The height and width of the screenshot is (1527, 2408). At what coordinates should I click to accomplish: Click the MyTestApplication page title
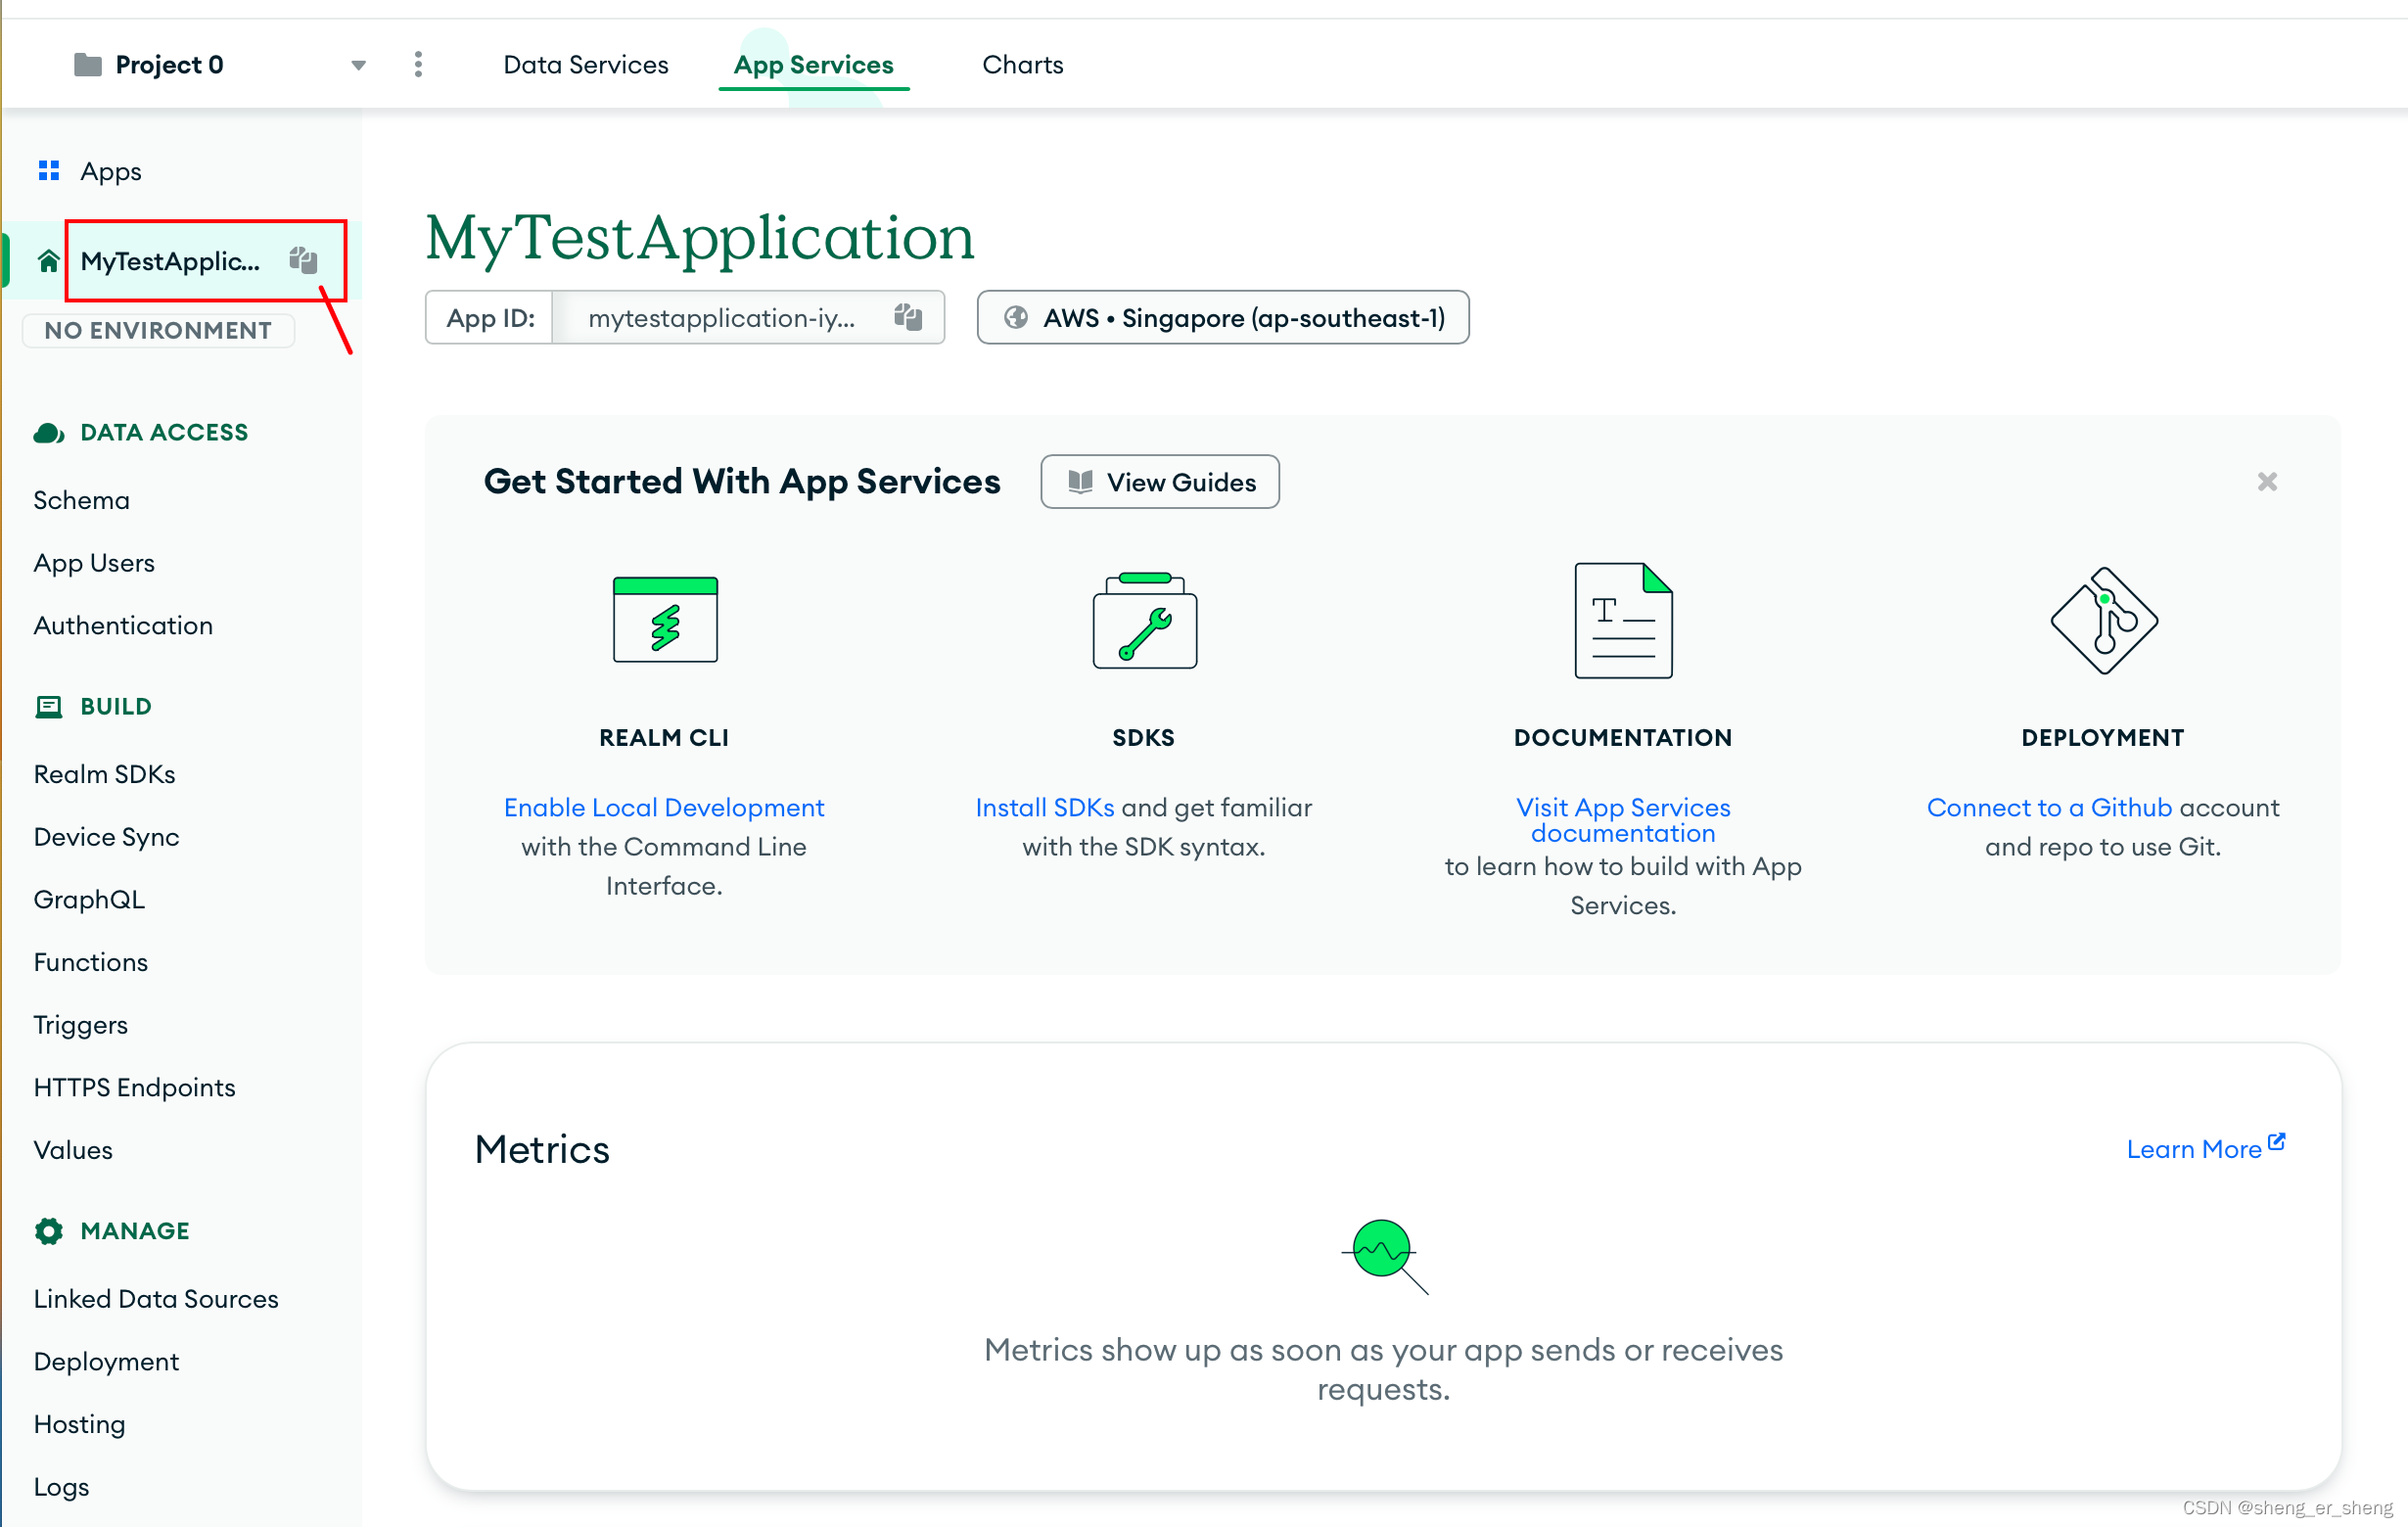click(x=699, y=239)
